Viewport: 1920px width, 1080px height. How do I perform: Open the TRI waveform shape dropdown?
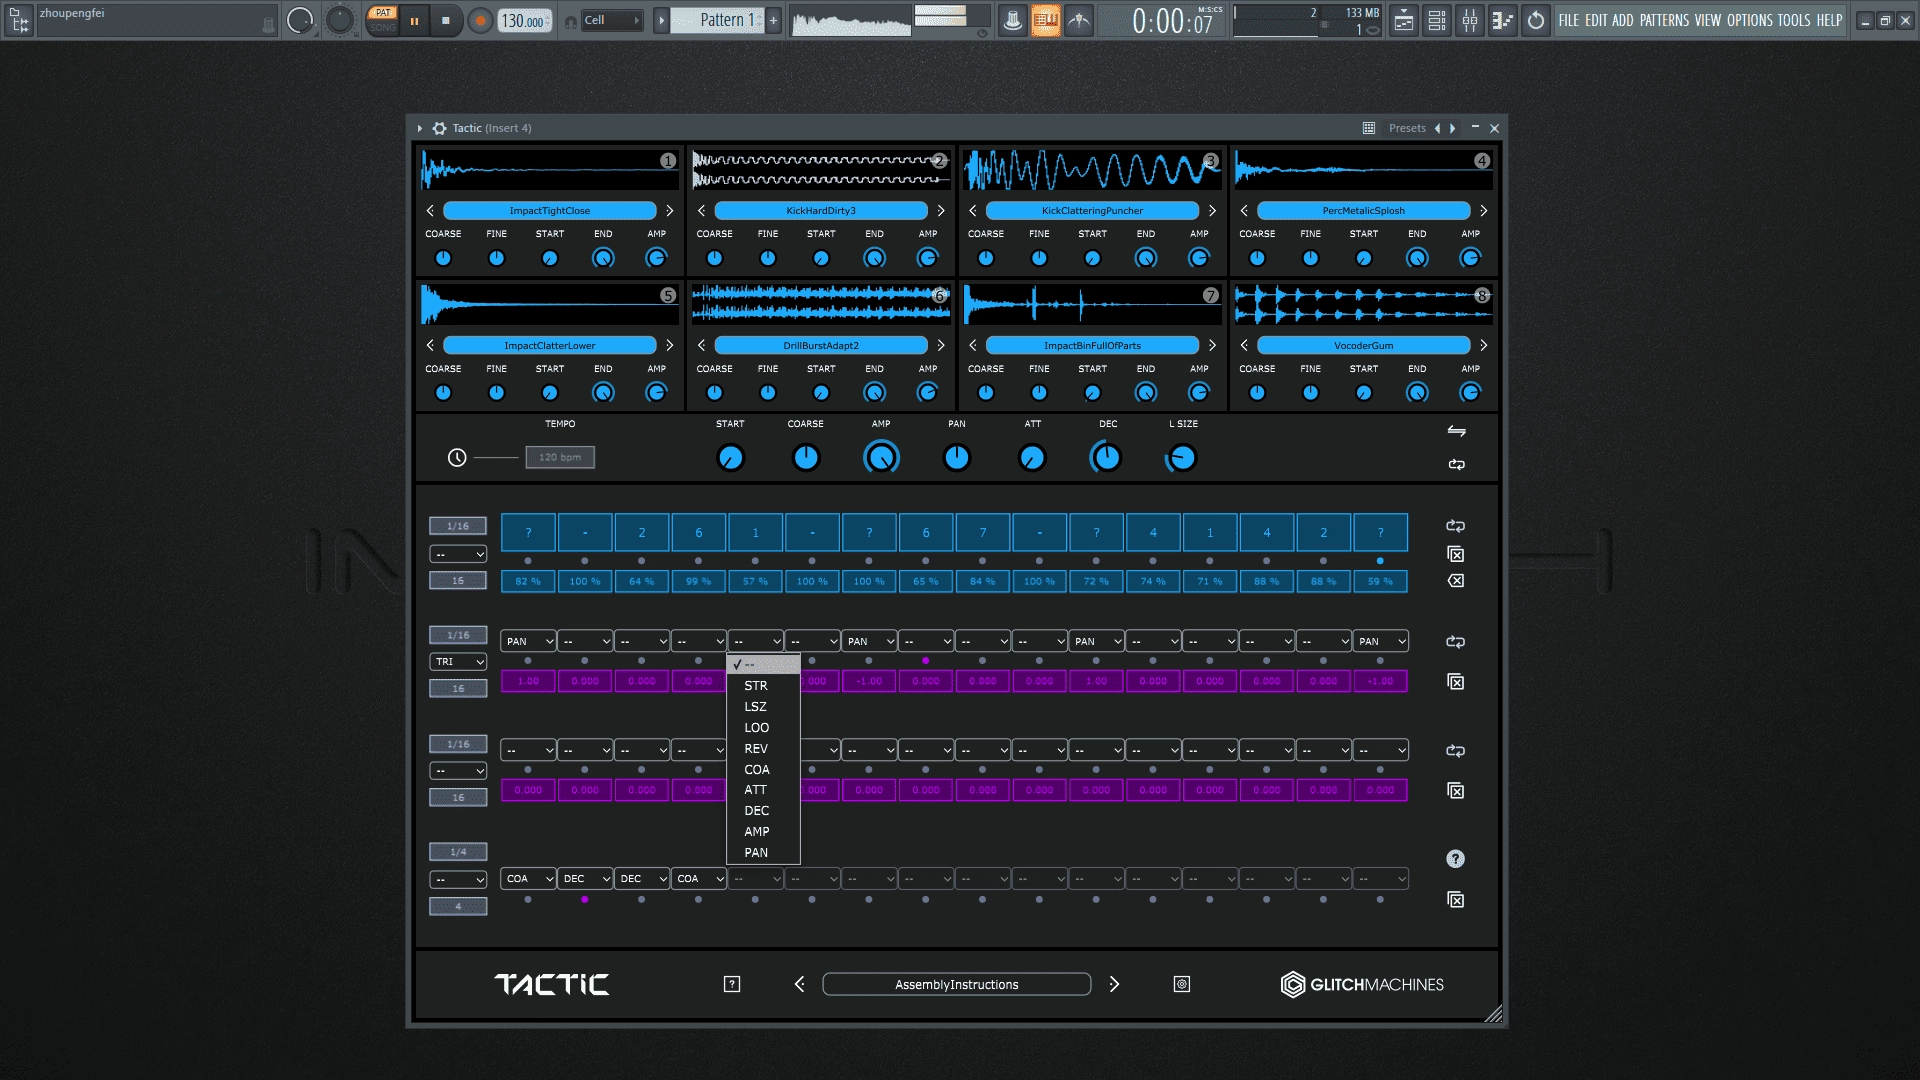458,662
